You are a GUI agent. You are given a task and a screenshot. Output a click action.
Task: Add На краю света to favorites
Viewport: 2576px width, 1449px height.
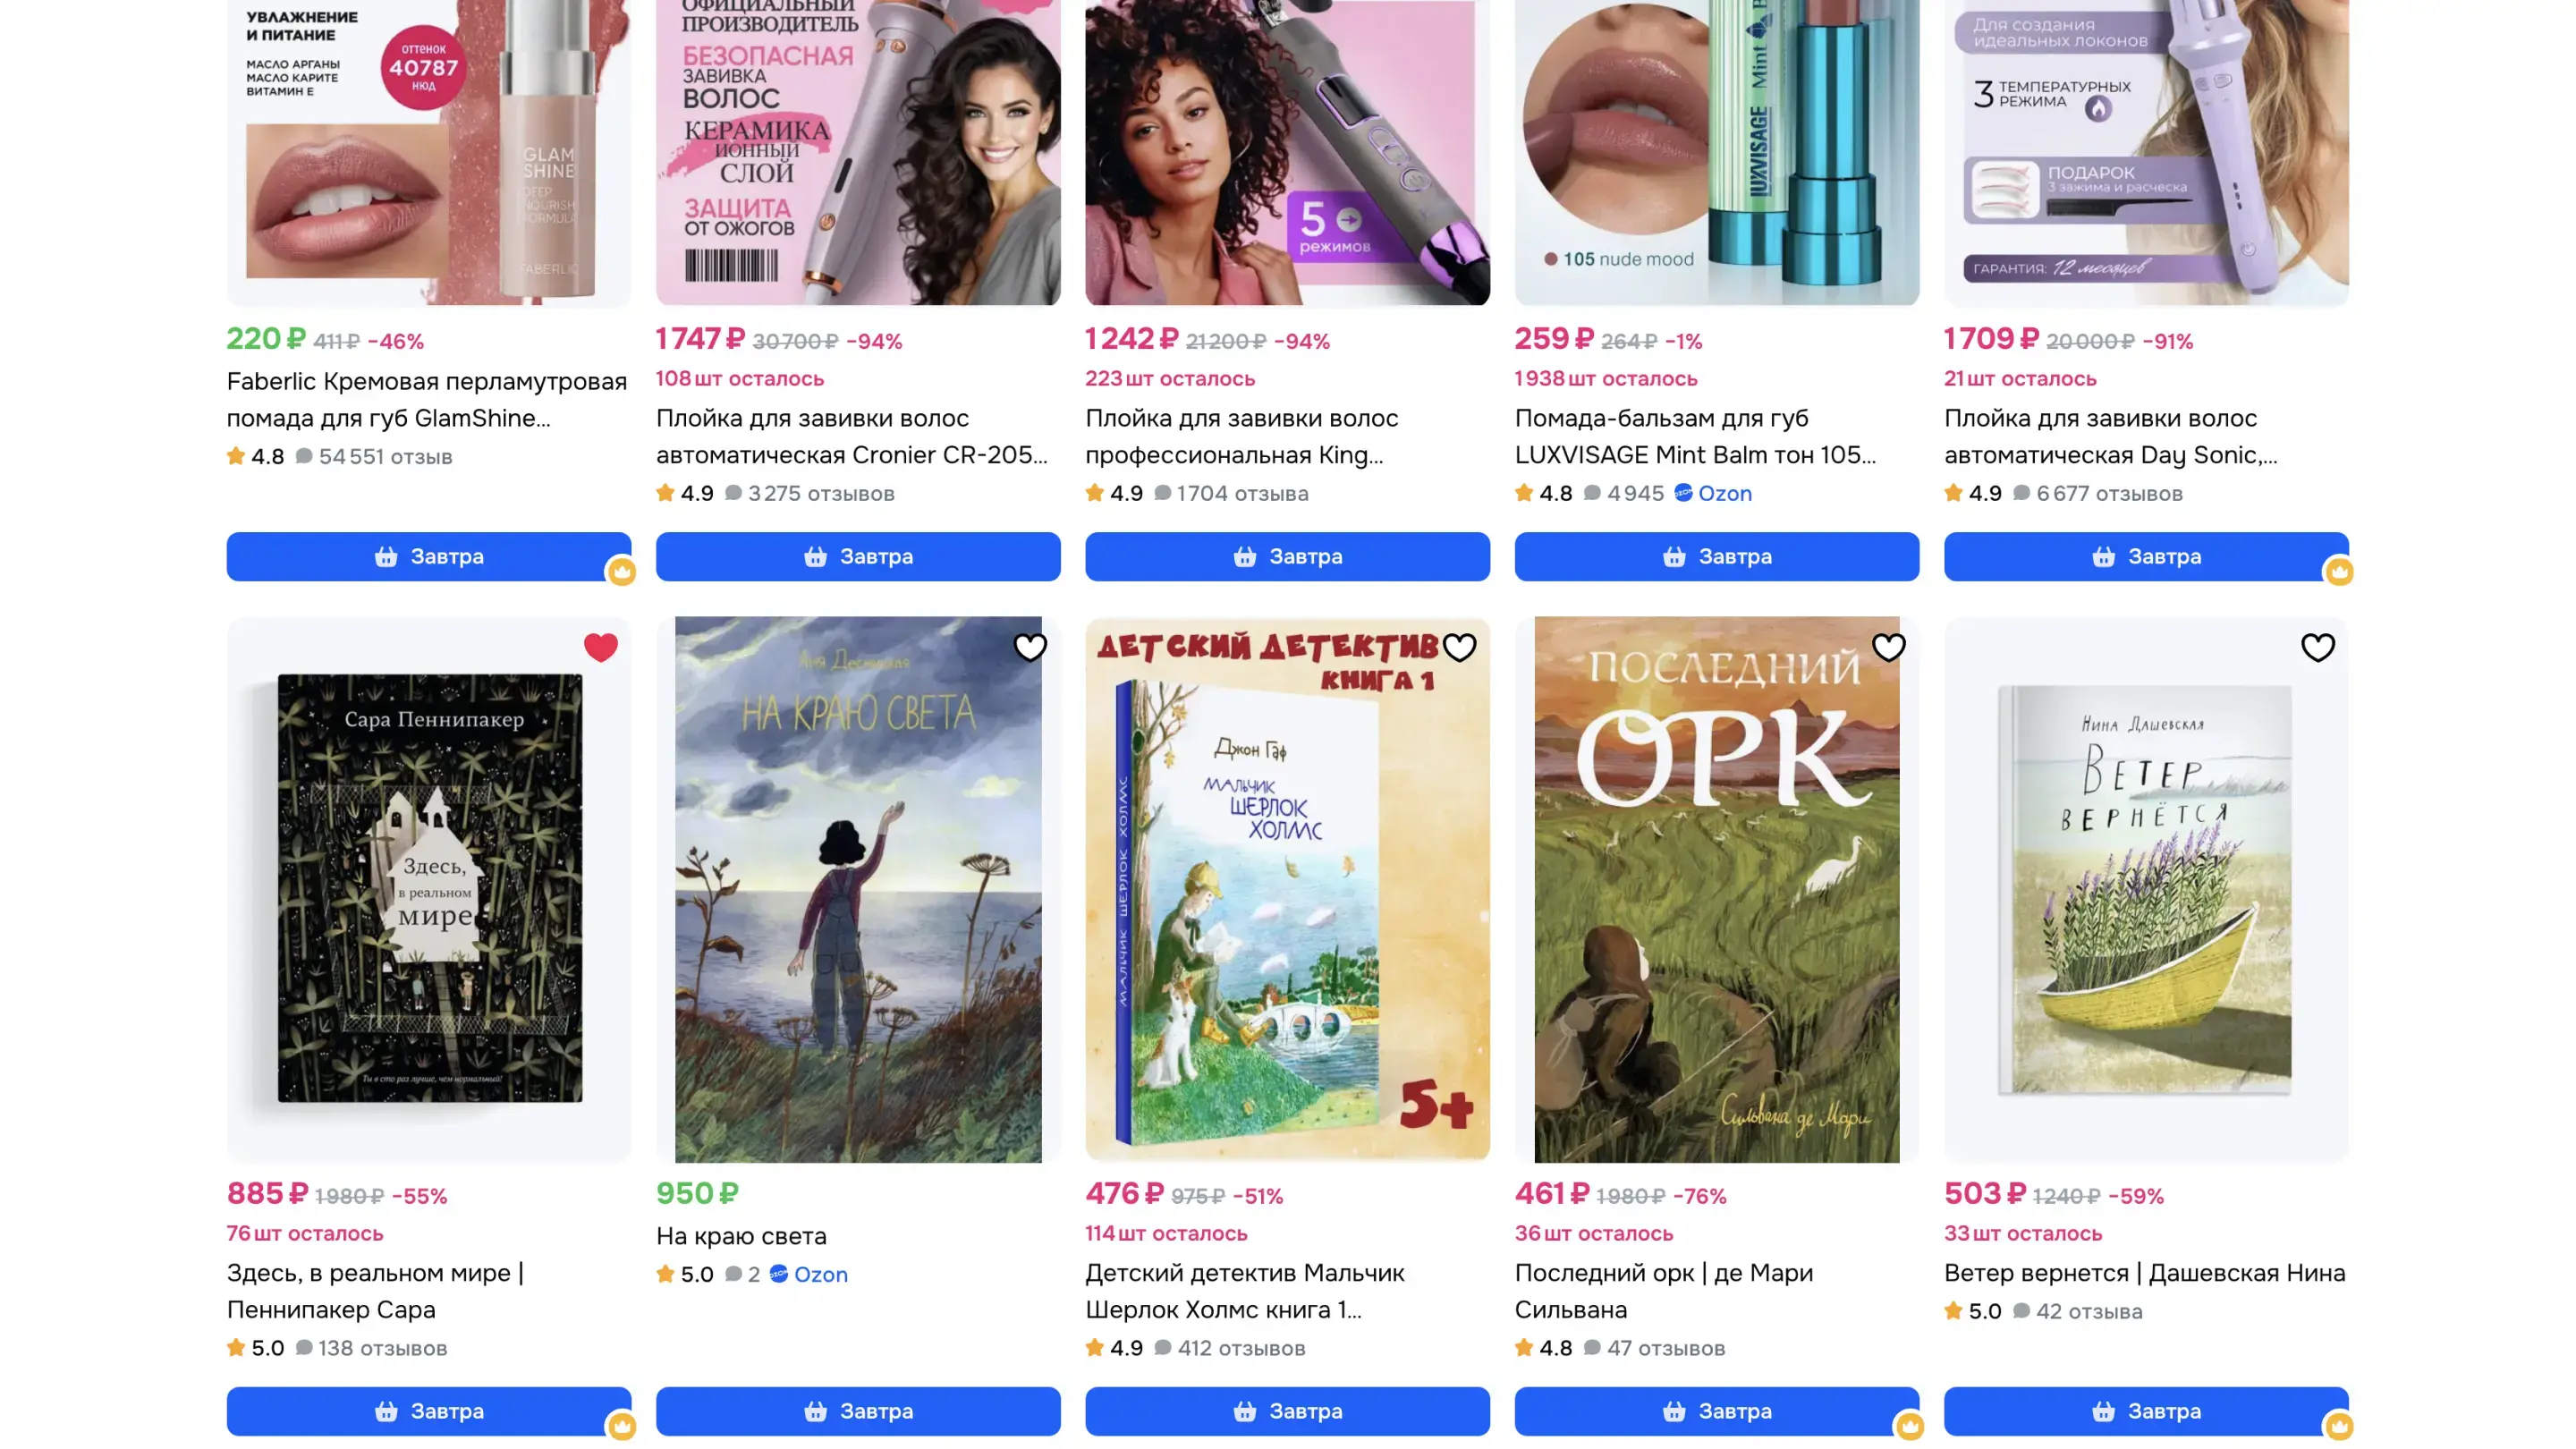point(1030,648)
